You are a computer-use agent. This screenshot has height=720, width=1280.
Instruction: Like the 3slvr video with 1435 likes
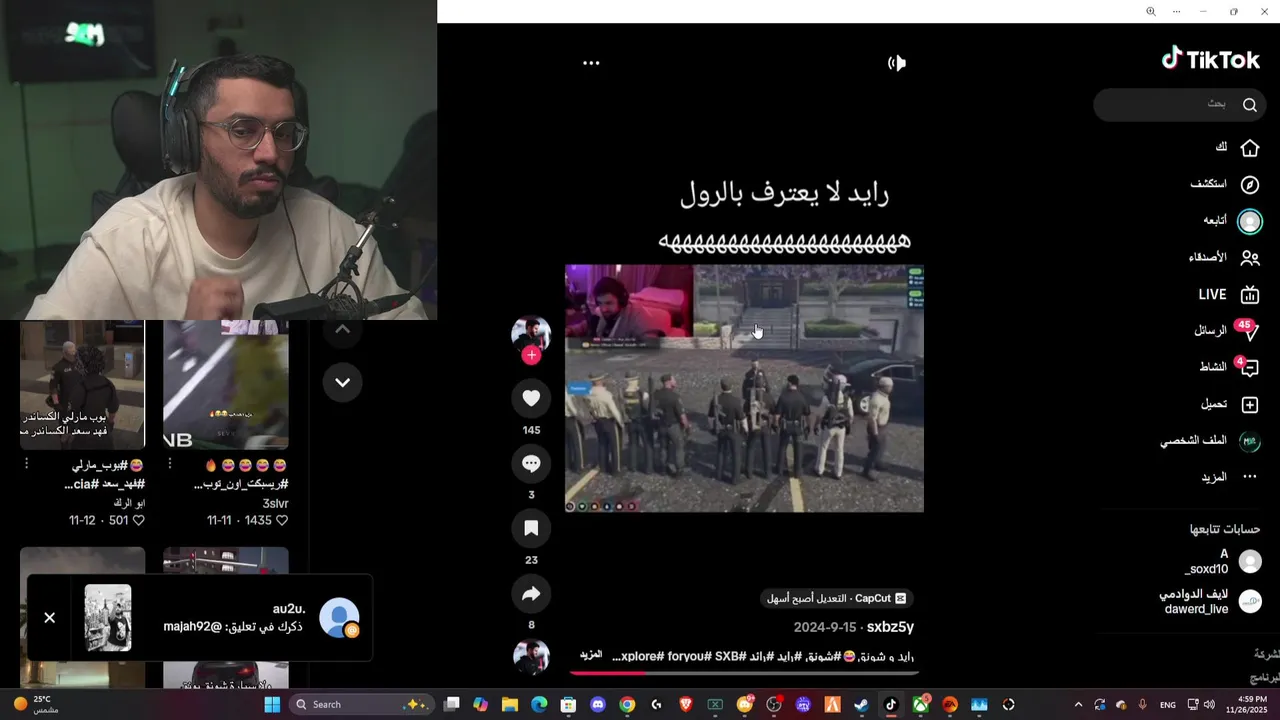click(x=282, y=521)
